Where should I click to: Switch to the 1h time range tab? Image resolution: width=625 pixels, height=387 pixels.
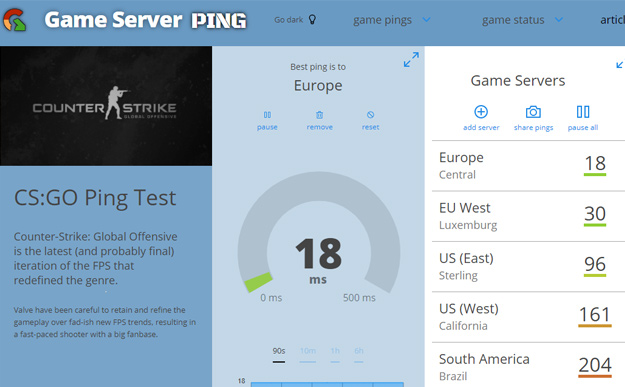(335, 354)
